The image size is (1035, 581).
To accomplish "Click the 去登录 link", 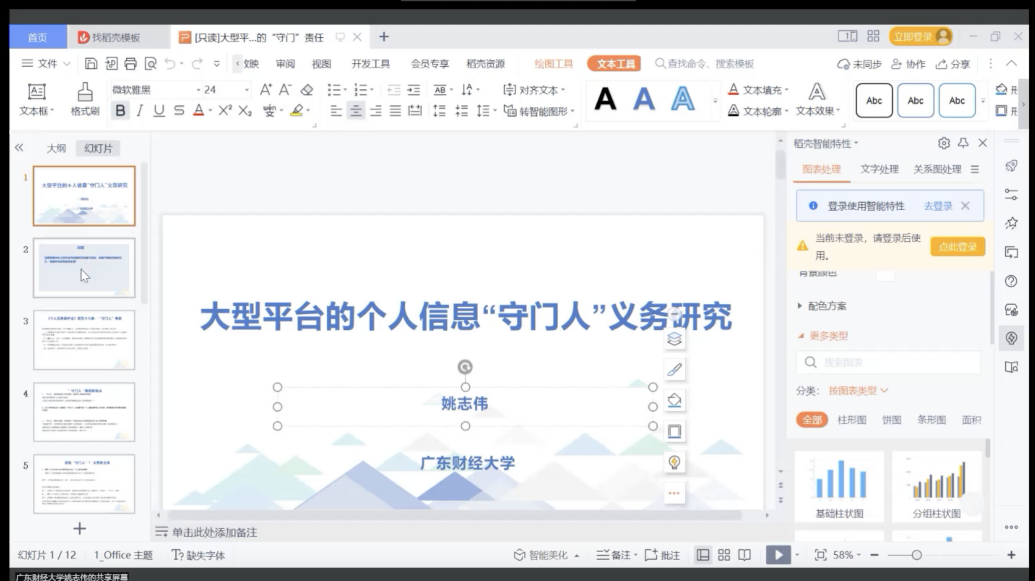I will click(937, 206).
